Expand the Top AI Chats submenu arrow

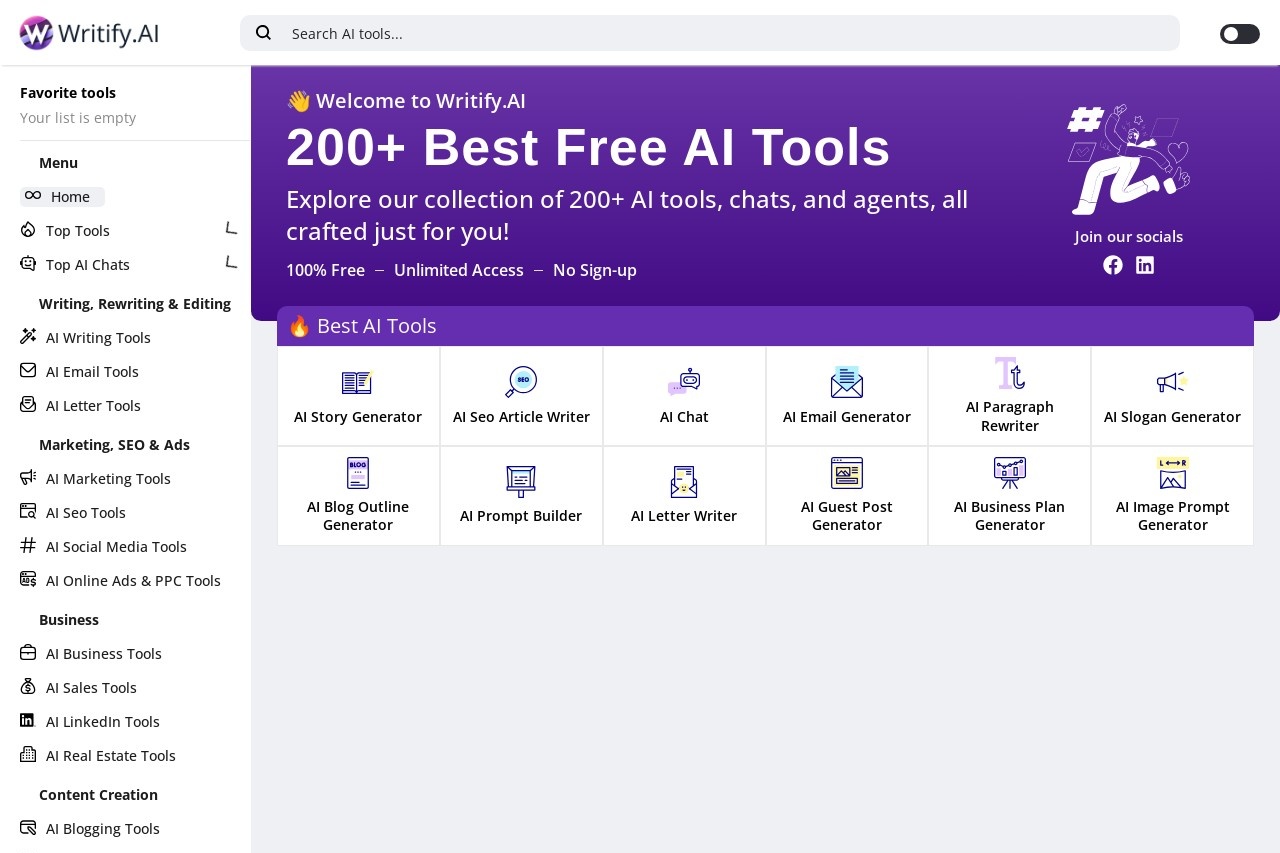coord(232,262)
